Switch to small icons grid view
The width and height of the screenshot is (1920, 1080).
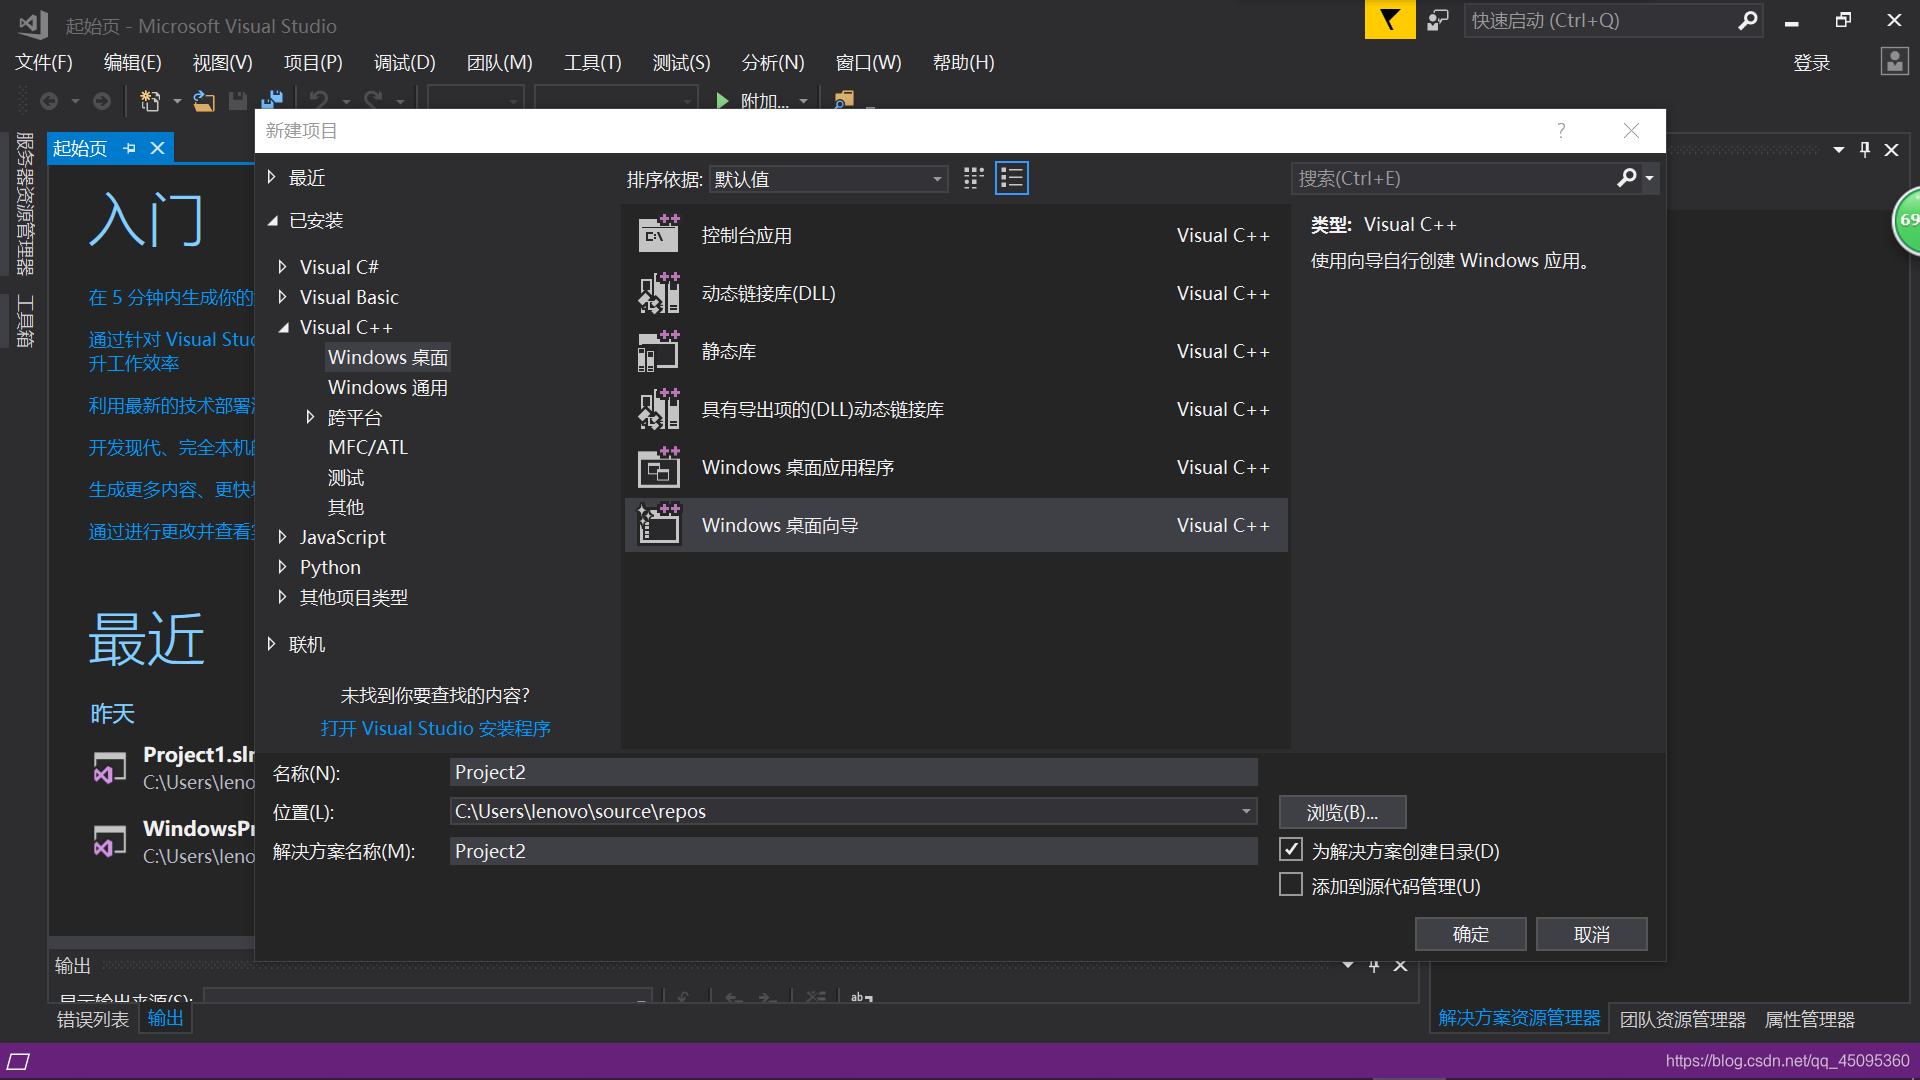973,178
